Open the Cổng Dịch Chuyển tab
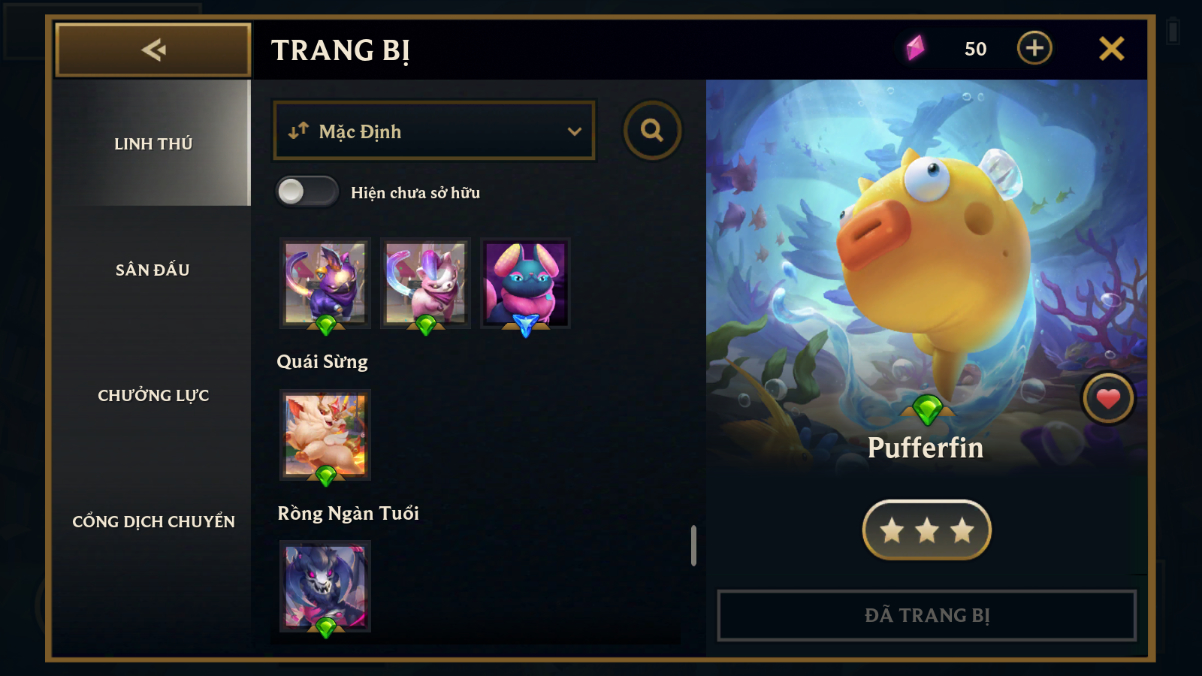 coord(153,521)
